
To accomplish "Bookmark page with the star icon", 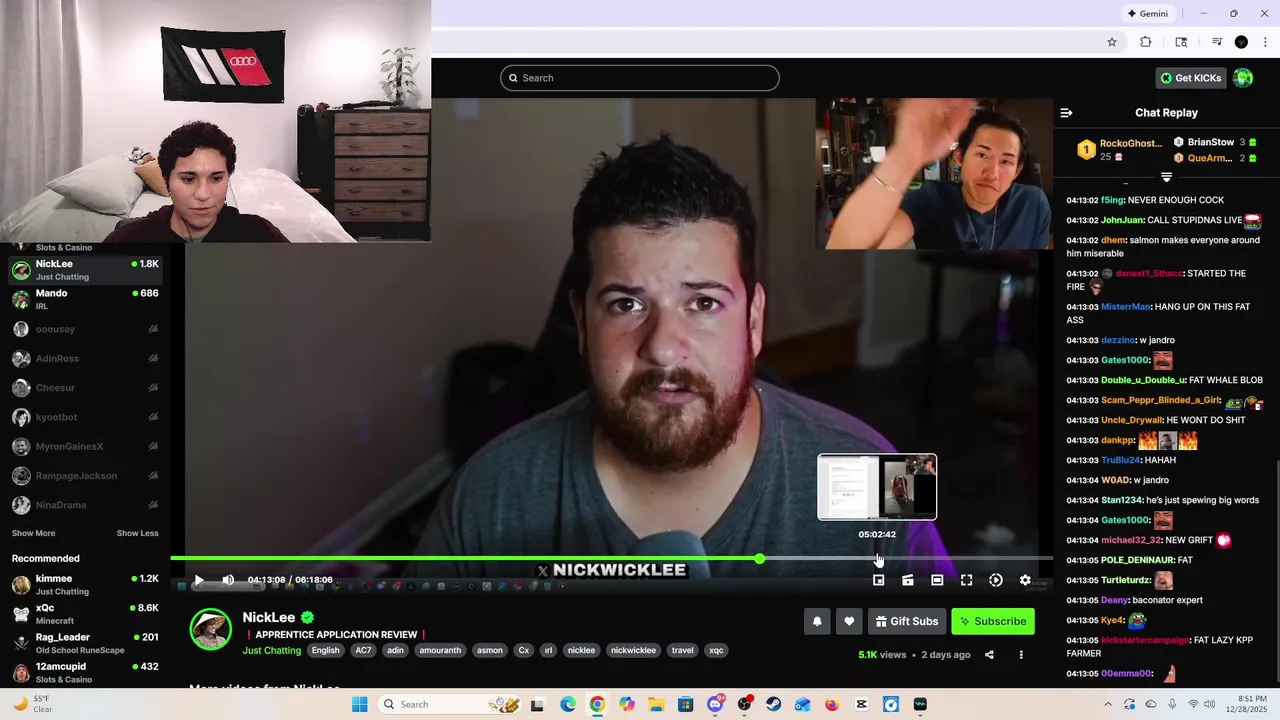I will [1111, 42].
